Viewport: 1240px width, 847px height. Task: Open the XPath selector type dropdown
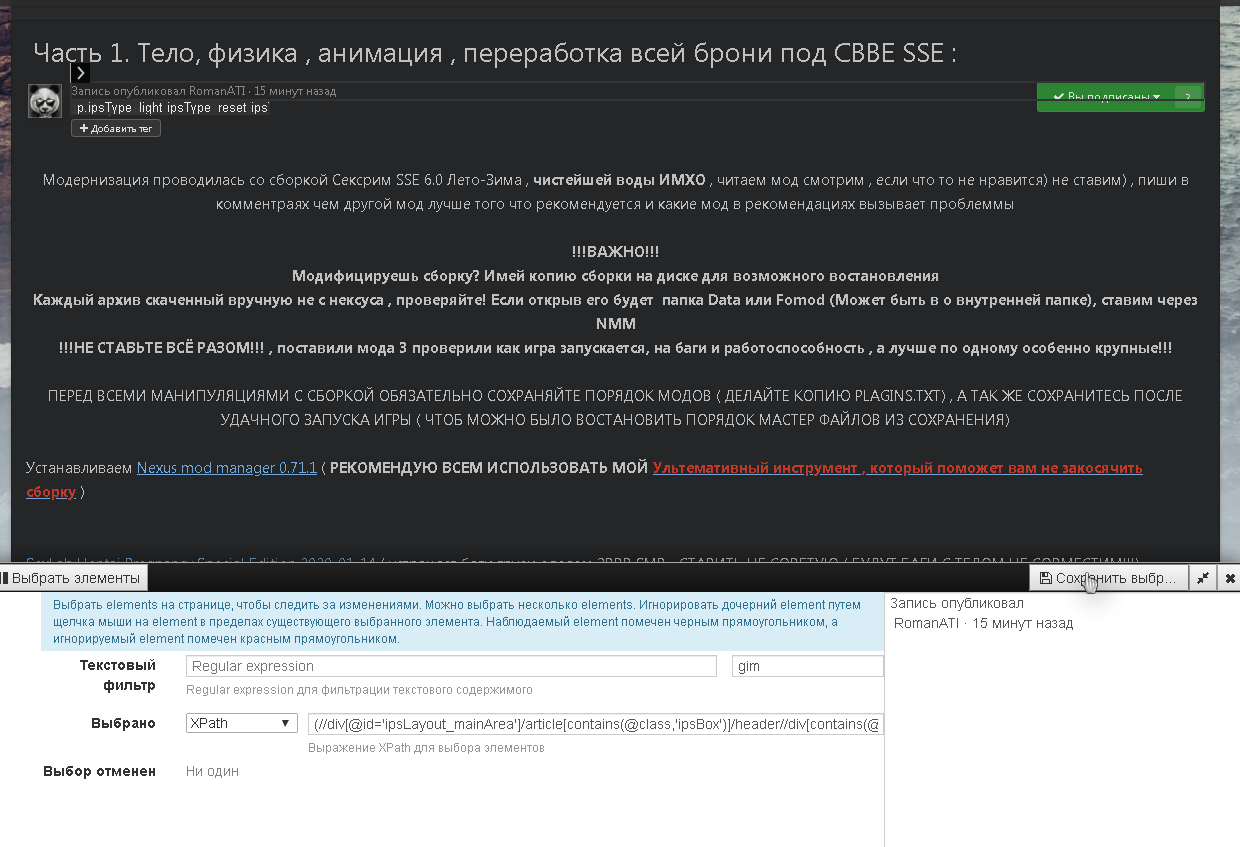241,723
